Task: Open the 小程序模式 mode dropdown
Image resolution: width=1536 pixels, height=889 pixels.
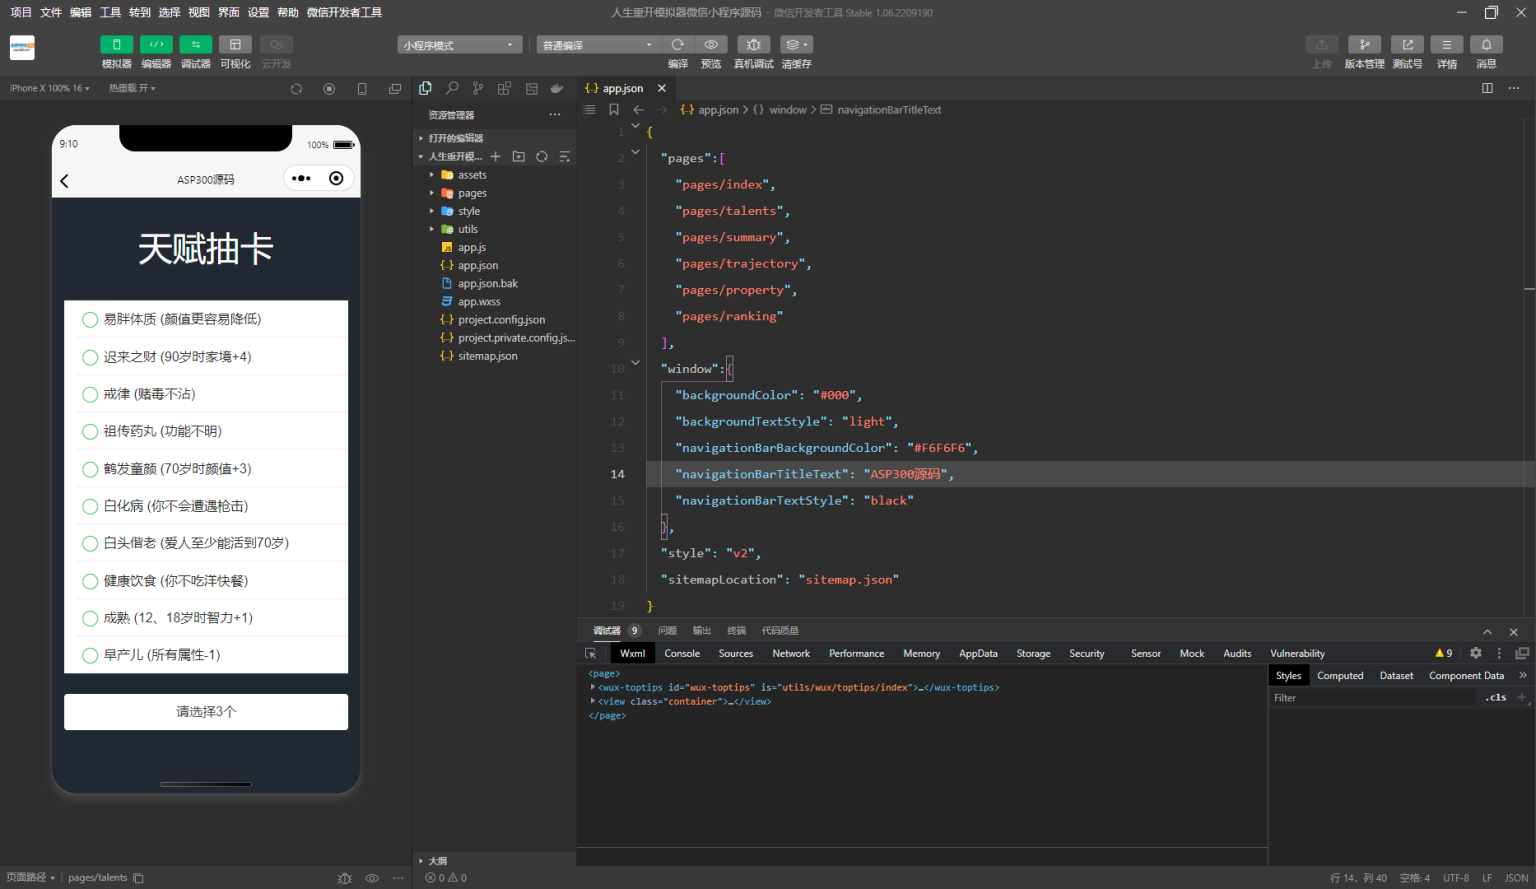Action: pos(460,45)
